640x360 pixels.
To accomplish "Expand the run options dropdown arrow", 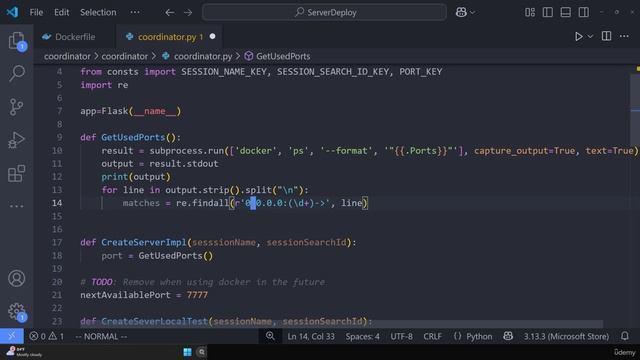I will pyautogui.click(x=590, y=36).
